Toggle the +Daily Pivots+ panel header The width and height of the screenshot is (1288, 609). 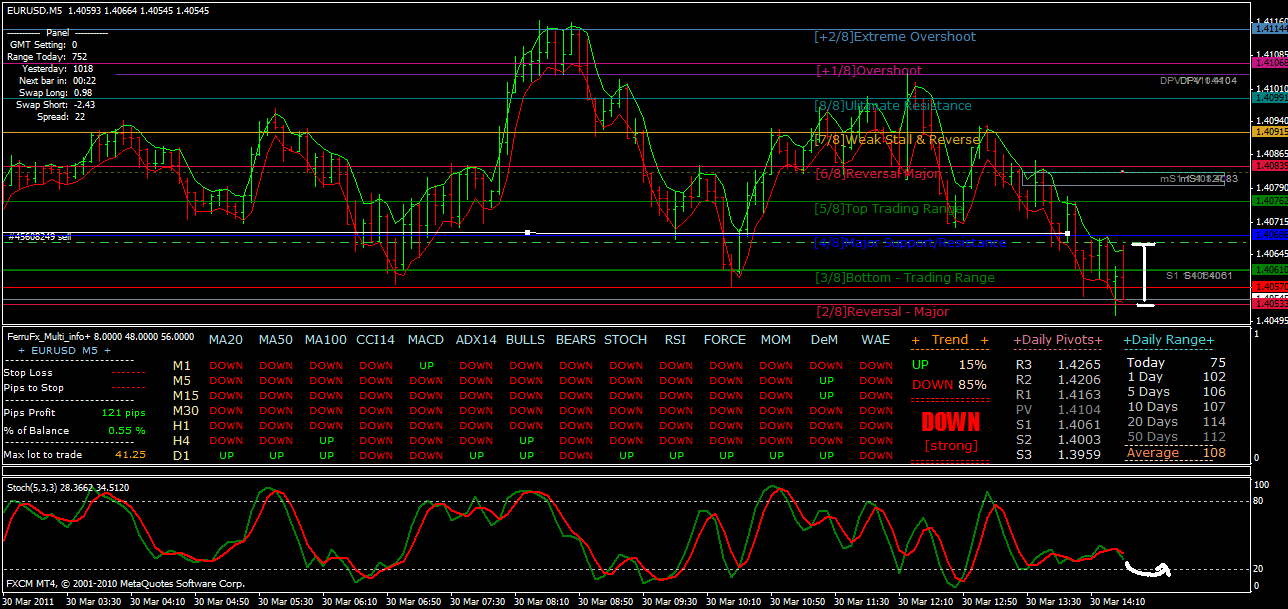[1059, 340]
